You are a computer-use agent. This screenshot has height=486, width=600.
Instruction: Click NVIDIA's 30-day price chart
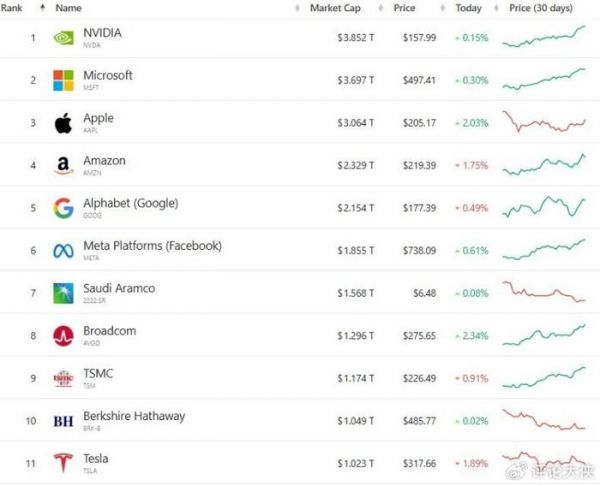pos(545,38)
